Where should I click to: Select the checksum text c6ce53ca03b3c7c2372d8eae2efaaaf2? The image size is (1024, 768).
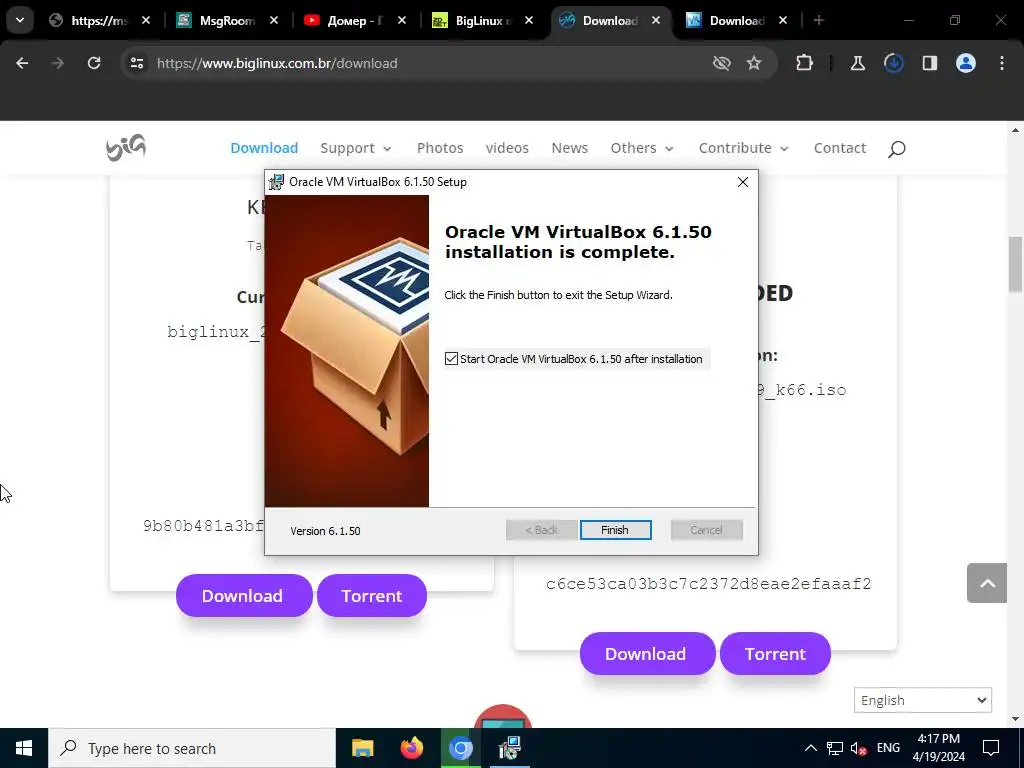coord(709,584)
